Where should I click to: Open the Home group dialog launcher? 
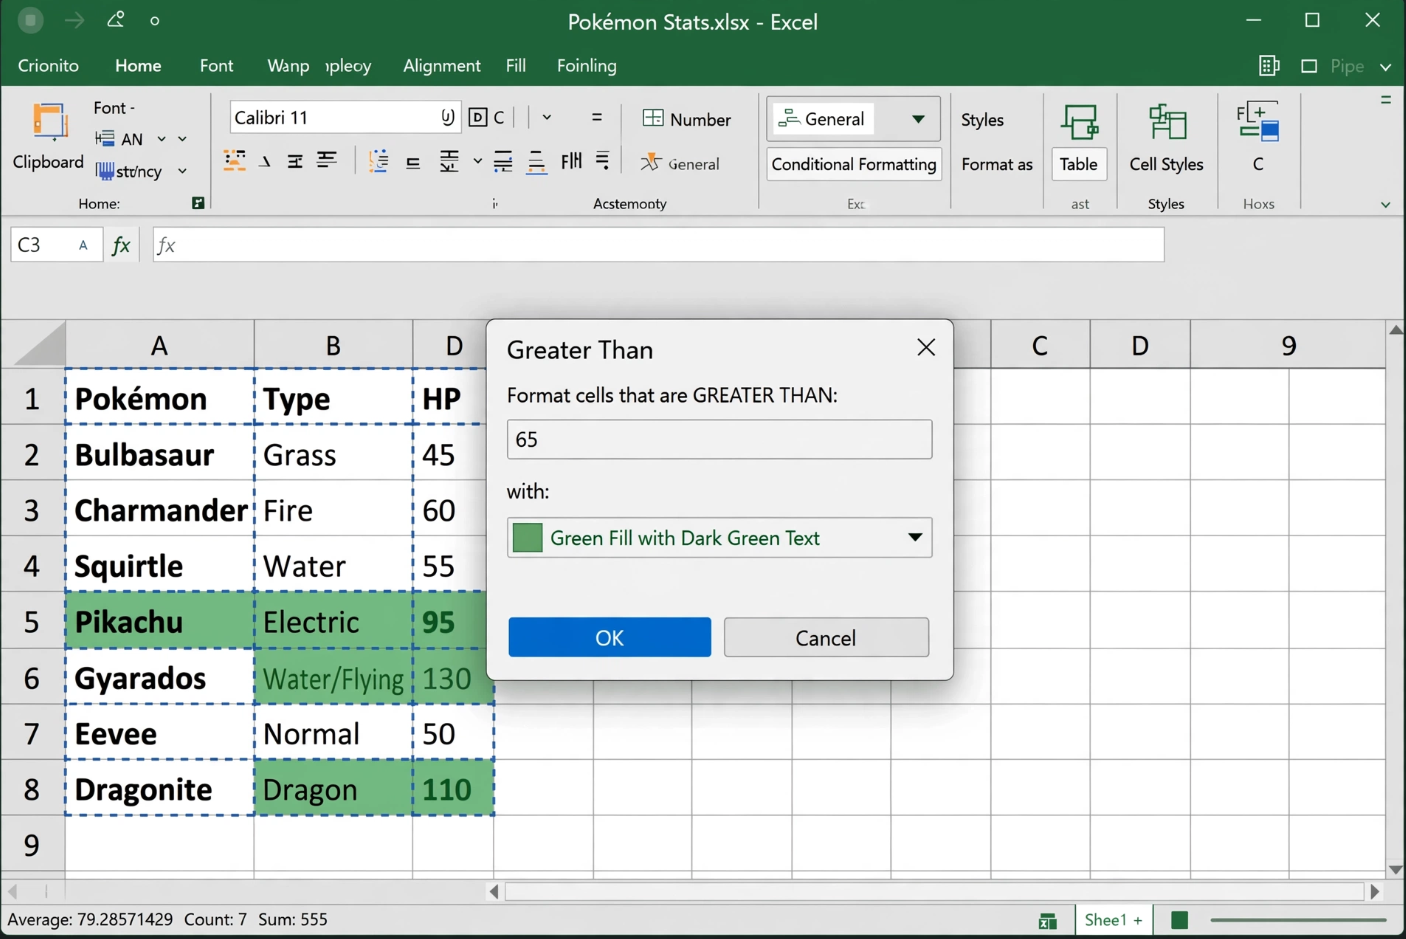click(x=198, y=203)
